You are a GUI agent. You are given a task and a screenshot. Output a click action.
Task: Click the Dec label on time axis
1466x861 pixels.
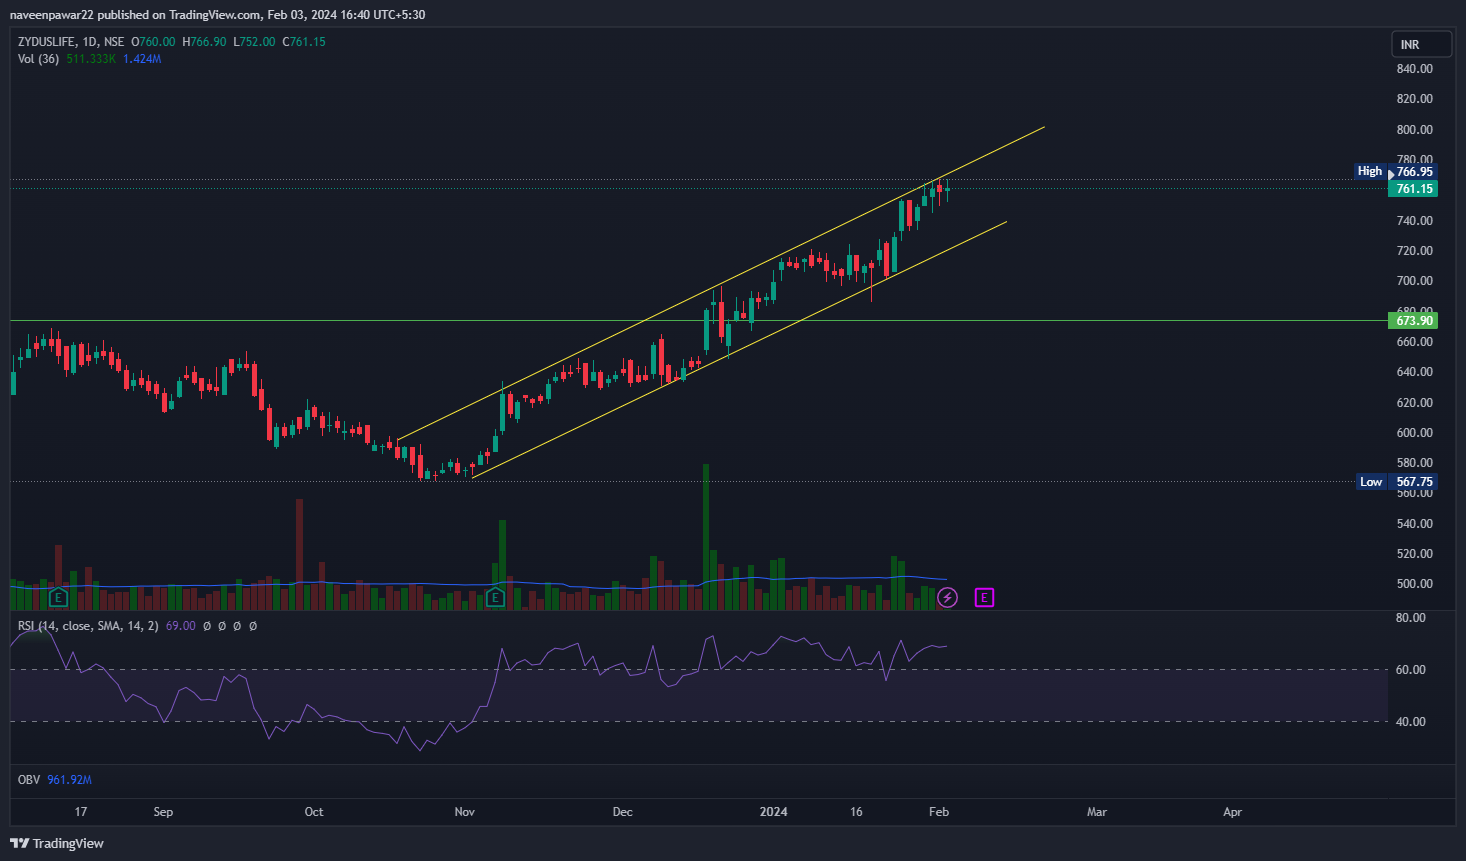623,812
